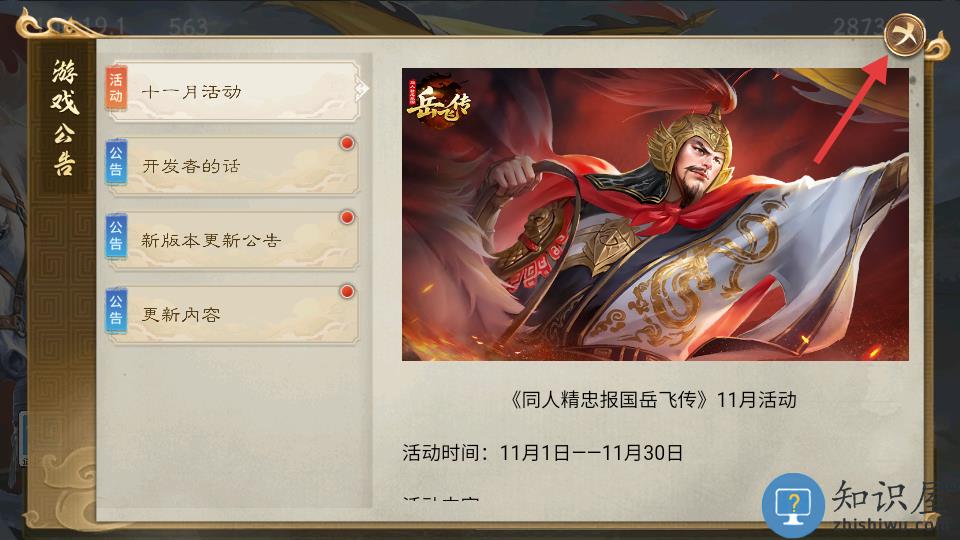Click the red unread dot on 新版本更新公告
Viewport: 960px width, 540px height.
tap(347, 217)
